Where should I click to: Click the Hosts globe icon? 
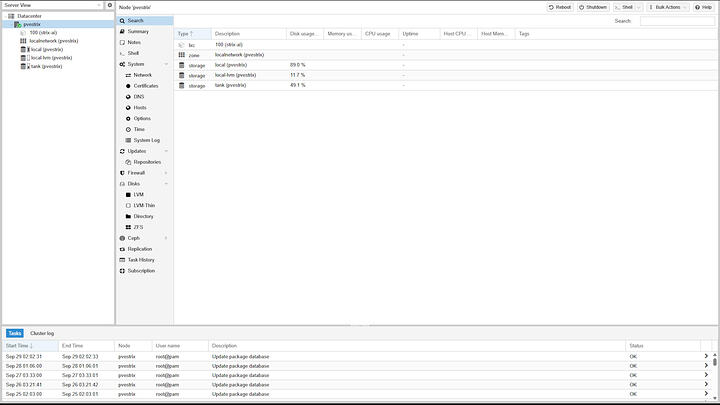pyautogui.click(x=128, y=107)
